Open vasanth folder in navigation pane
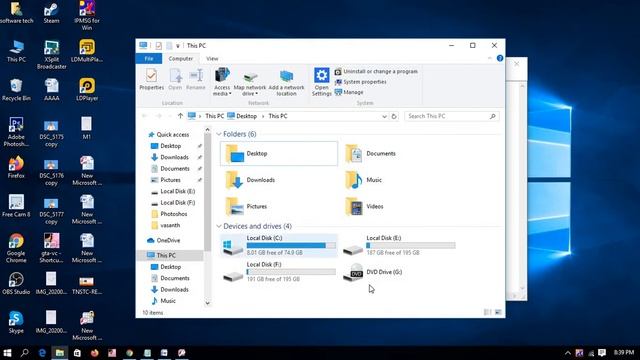Screen dimensions: 640x360 click(170, 225)
